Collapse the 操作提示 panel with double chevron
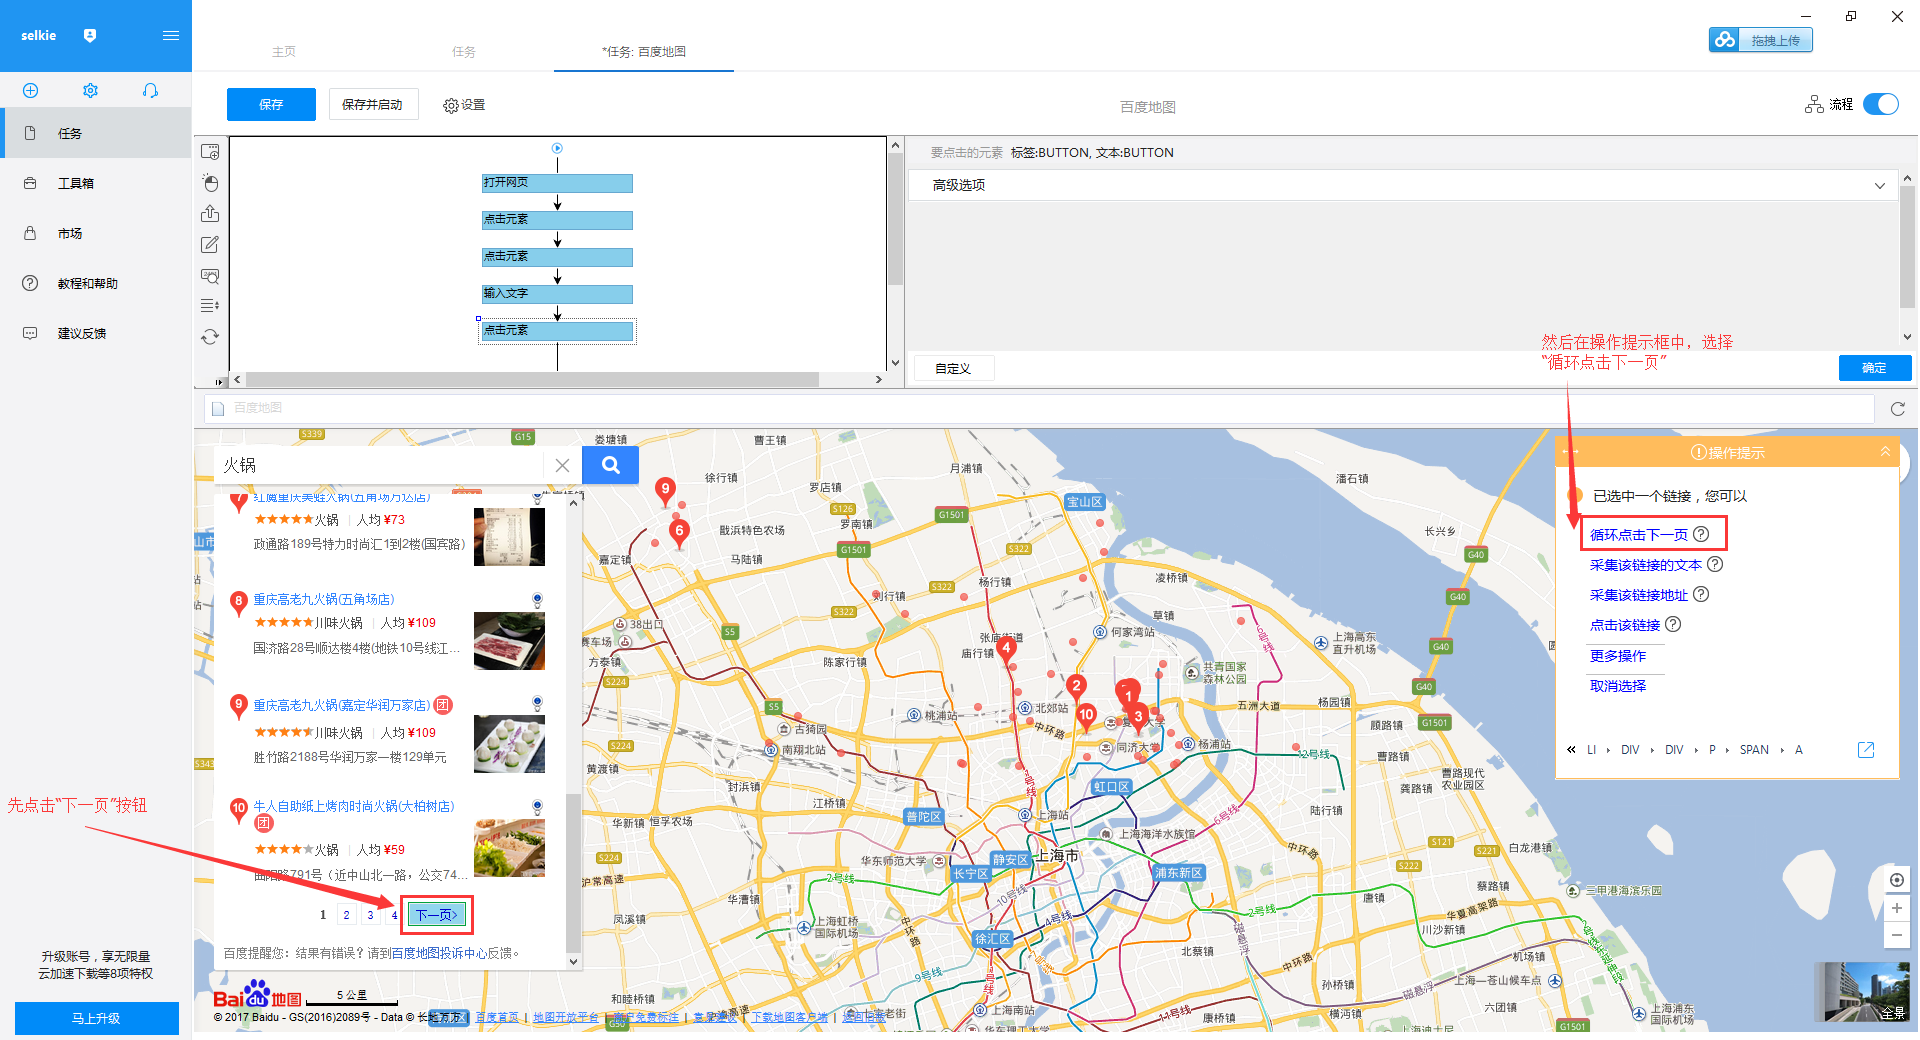Screen dimensions: 1920x1040 (1885, 452)
